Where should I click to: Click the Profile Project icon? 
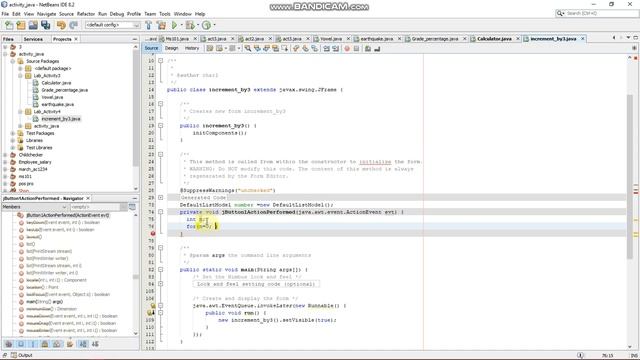pos(207,25)
